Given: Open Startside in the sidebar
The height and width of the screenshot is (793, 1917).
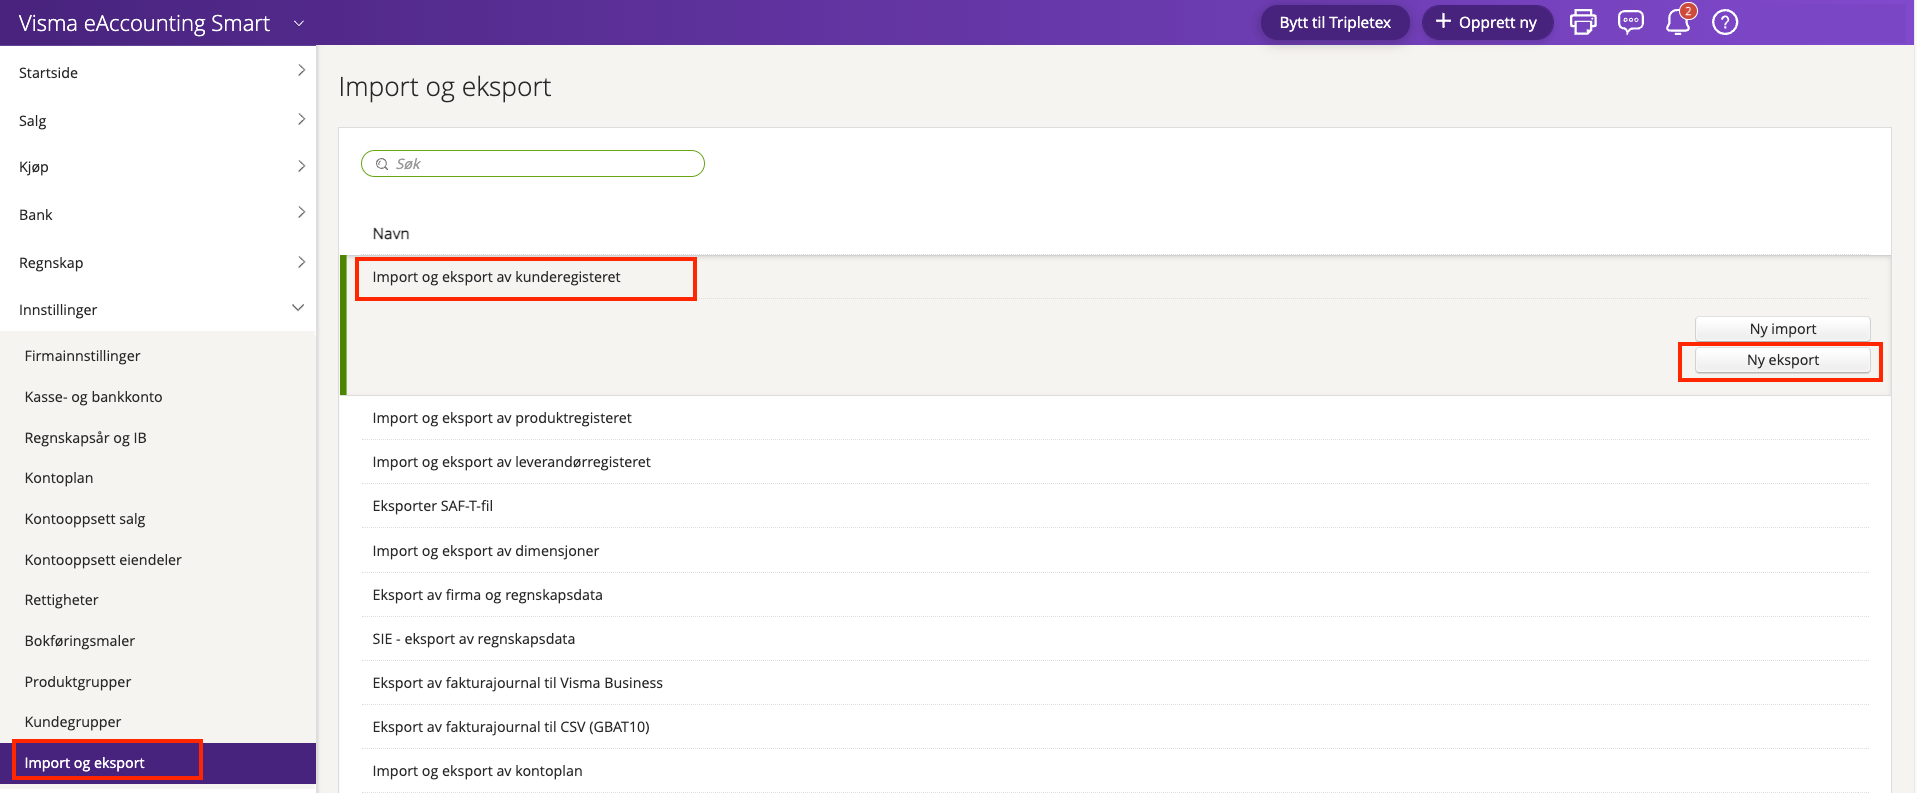Looking at the screenshot, I should [x=48, y=73].
